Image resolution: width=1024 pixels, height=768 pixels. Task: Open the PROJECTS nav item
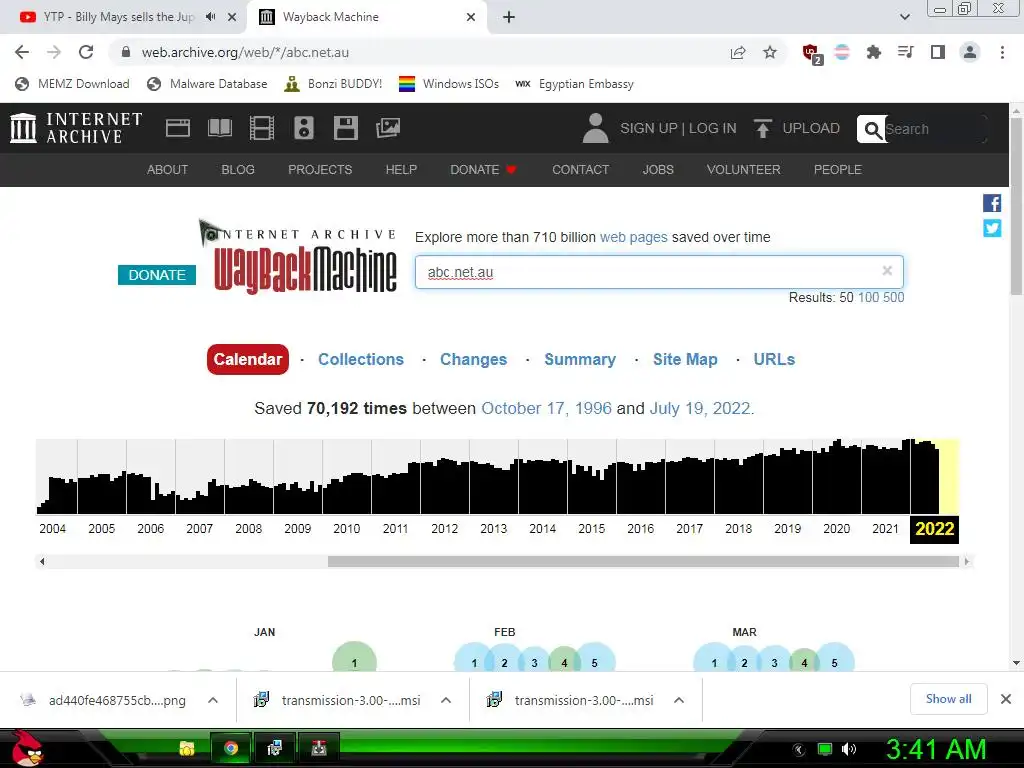tap(320, 170)
